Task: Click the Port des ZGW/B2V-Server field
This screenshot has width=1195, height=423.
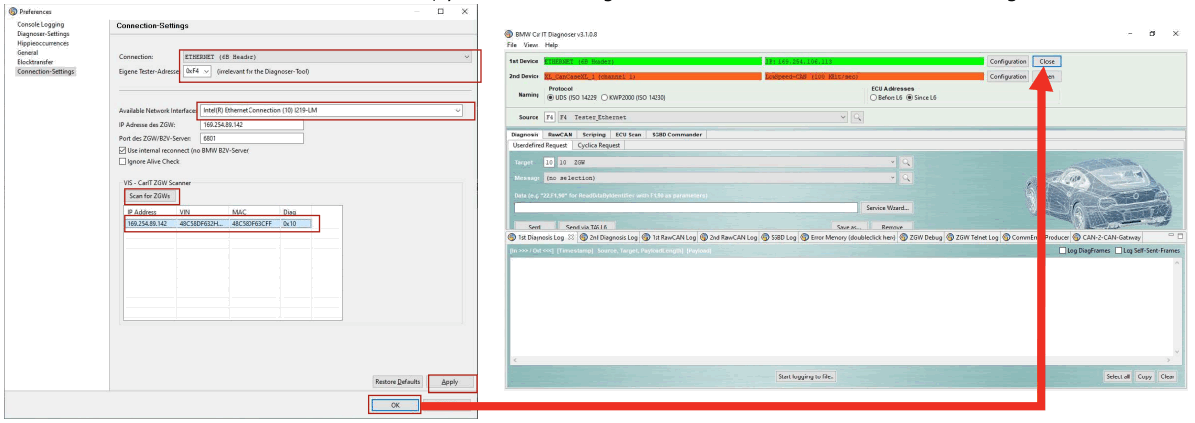Action: click(x=251, y=139)
